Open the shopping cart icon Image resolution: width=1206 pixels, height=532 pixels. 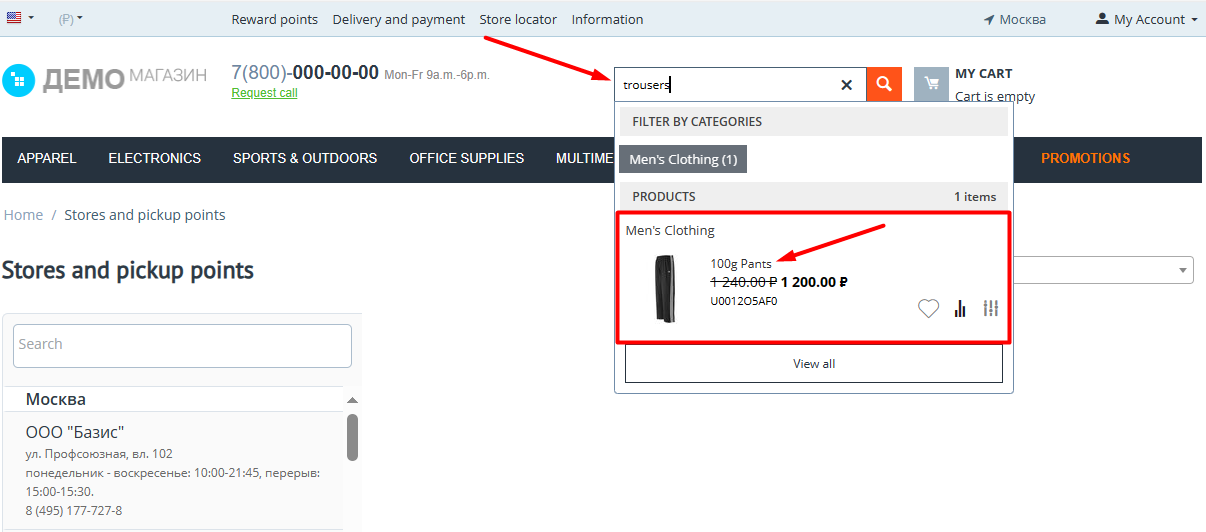(x=931, y=84)
